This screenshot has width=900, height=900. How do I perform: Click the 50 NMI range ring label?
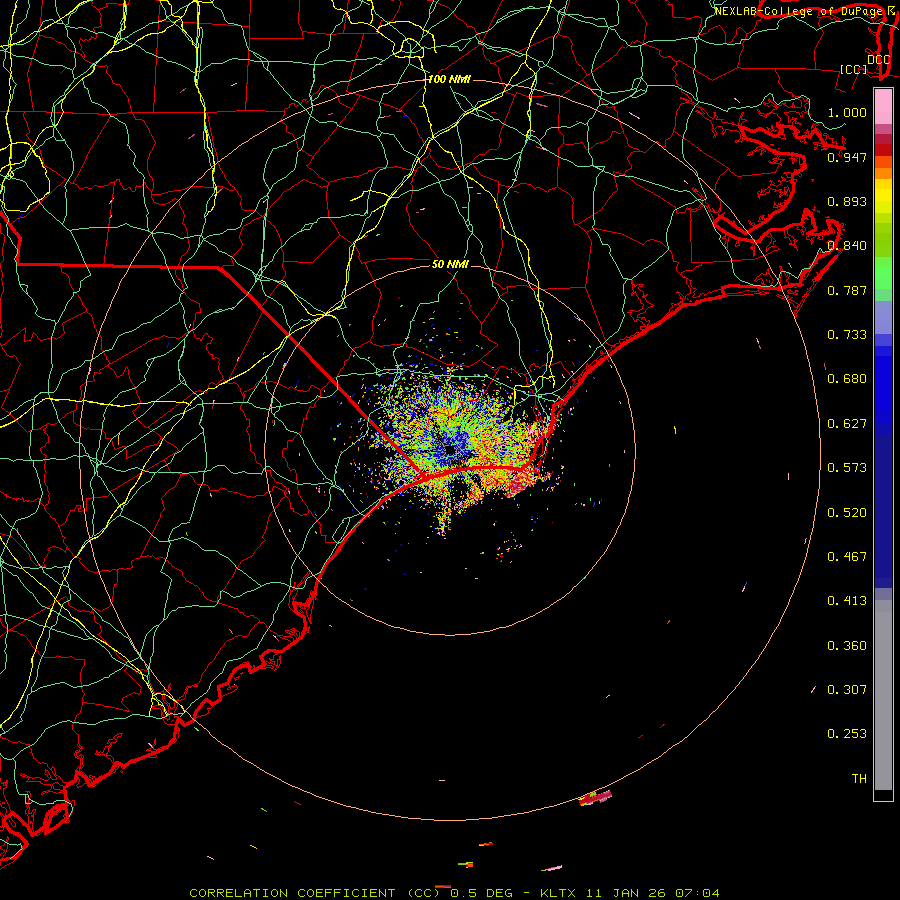[450, 264]
